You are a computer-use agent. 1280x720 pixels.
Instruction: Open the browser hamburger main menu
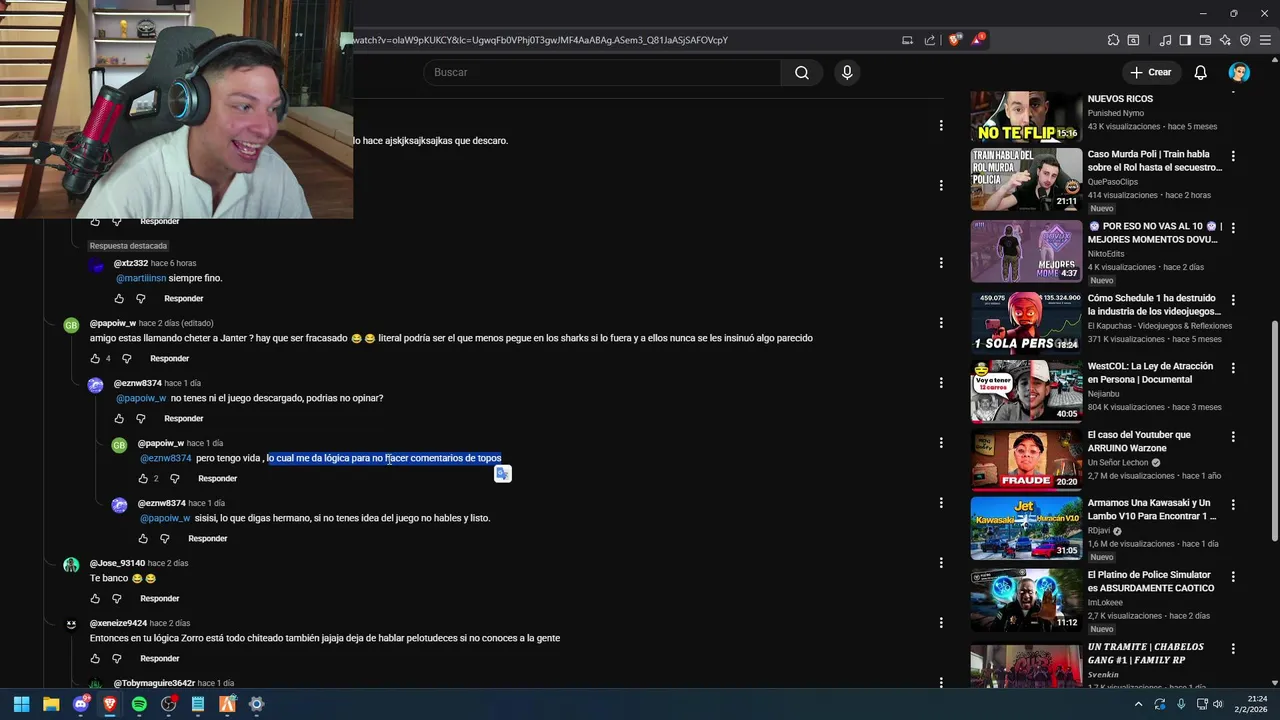click(x=1265, y=40)
